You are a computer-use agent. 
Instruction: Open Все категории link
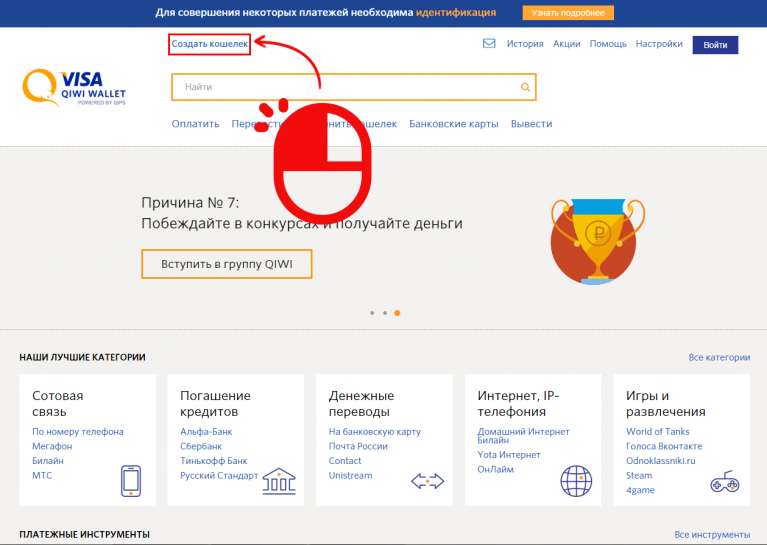[719, 358]
